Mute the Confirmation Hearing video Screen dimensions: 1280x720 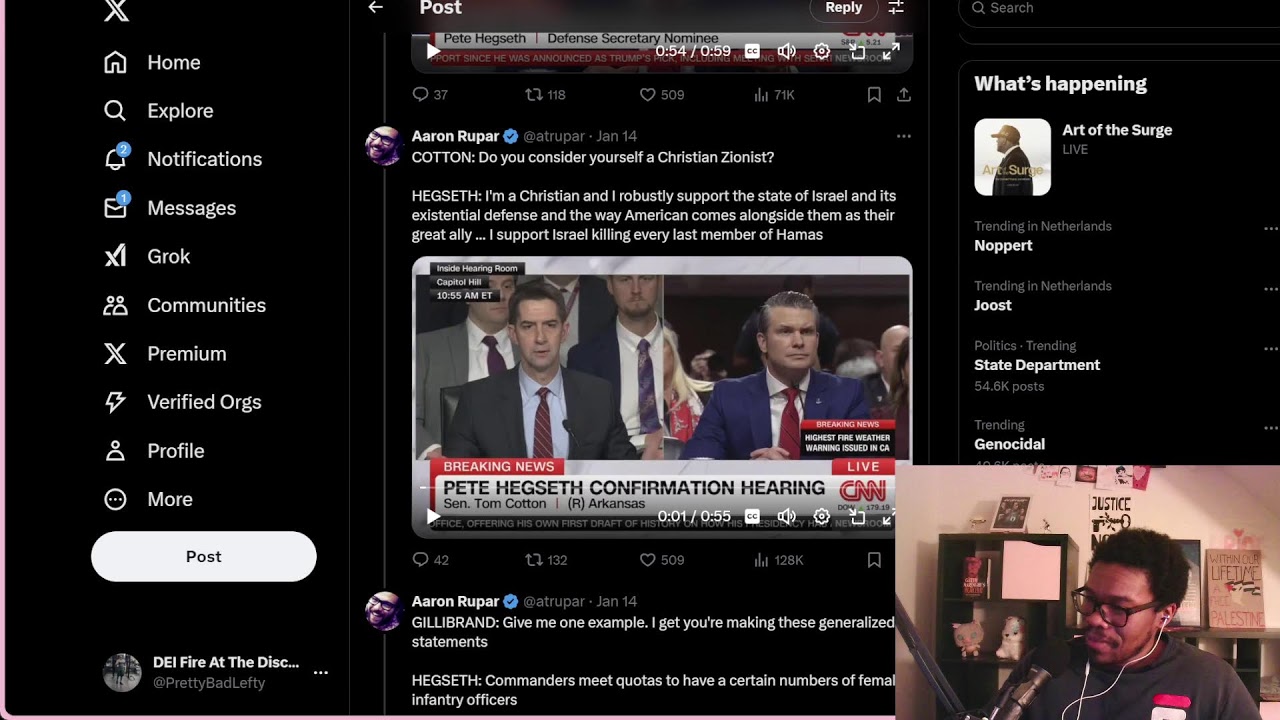[787, 517]
